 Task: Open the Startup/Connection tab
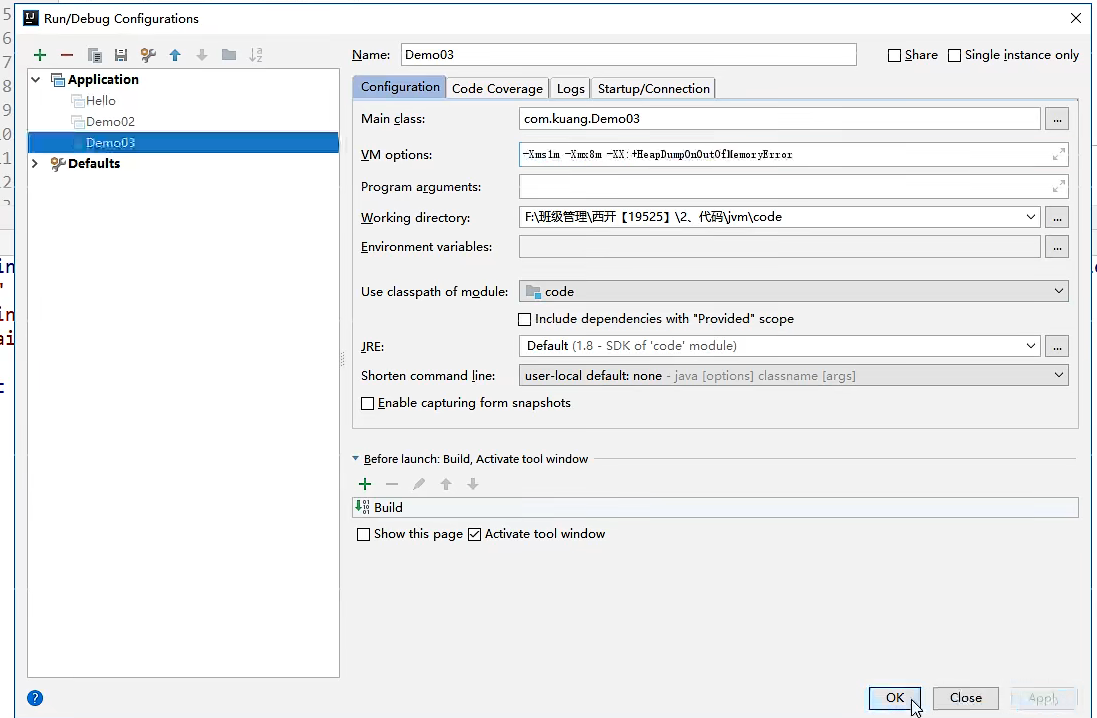[x=652, y=88]
